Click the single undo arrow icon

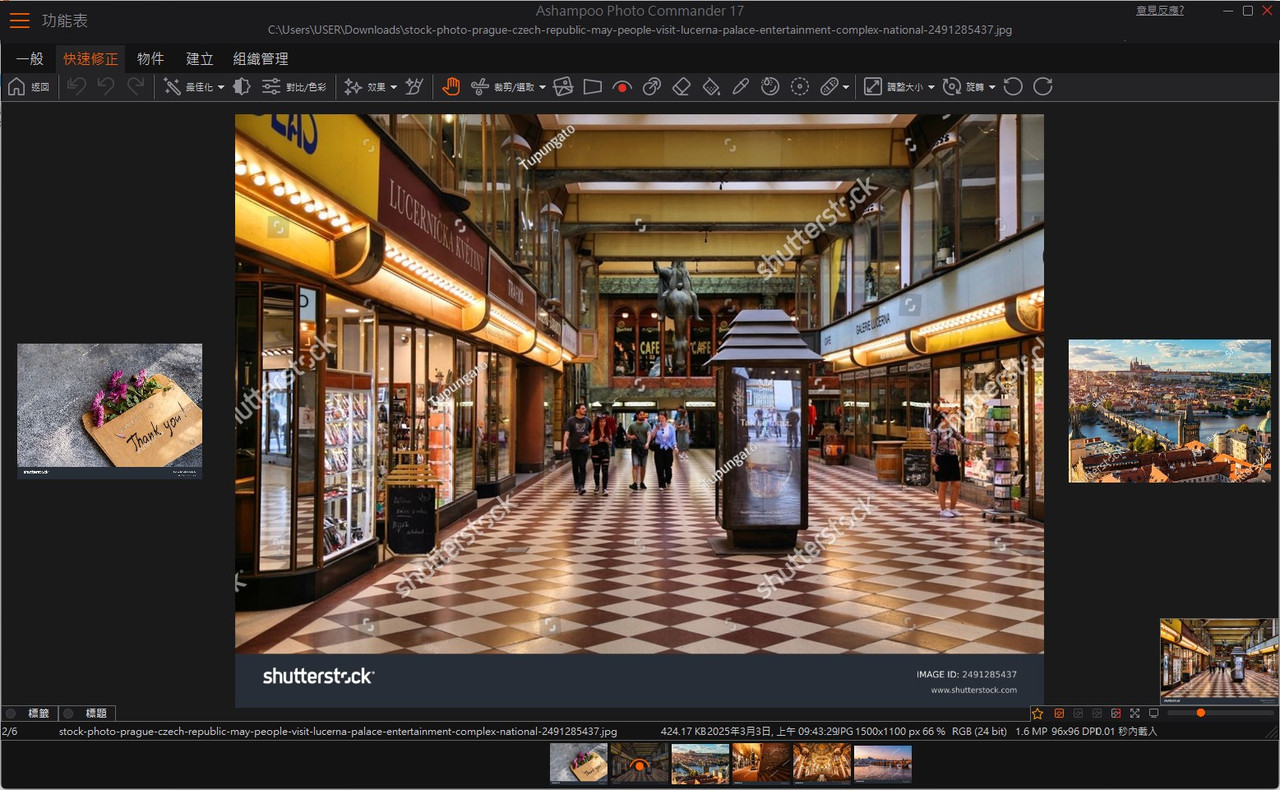point(105,87)
